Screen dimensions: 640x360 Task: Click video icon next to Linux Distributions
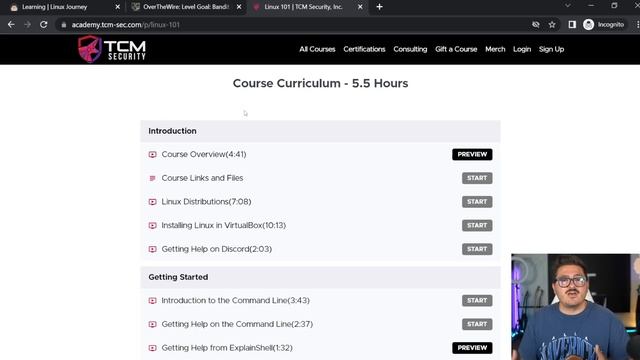pos(153,202)
